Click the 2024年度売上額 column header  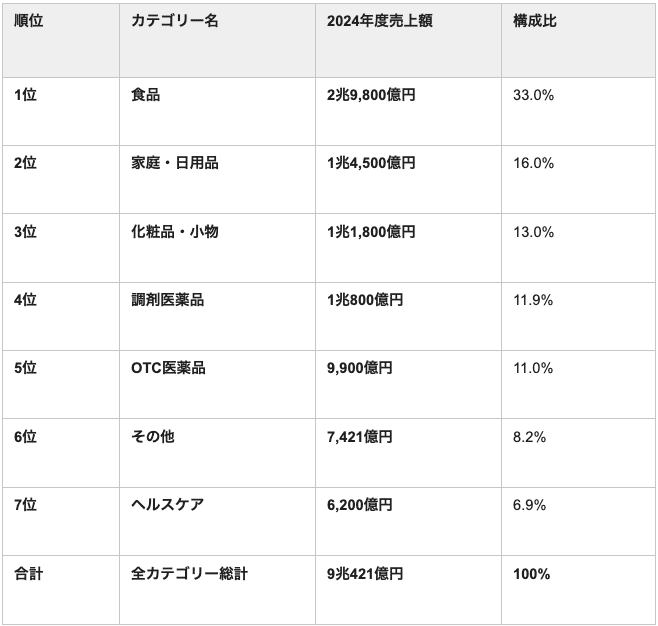pos(408,40)
